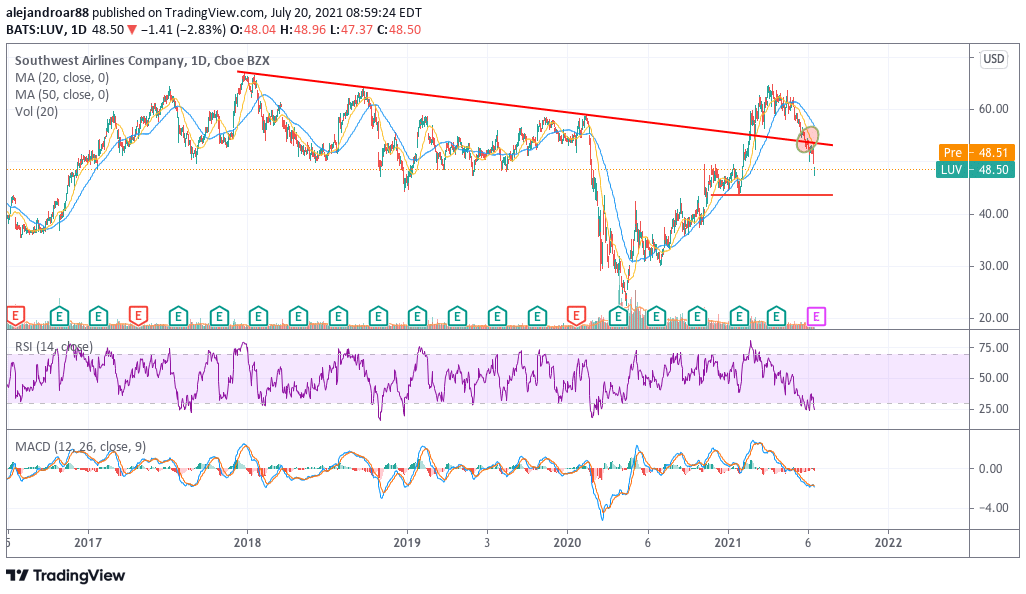Click the green earnings E marker directly above 2018
The width and height of the screenshot is (1026, 594).
point(258,317)
